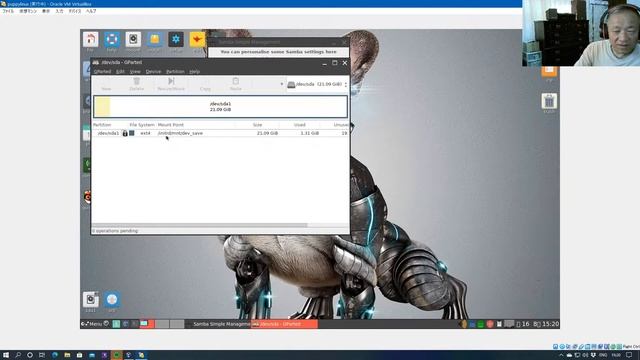Click the 21.09 GiB size cell
The height and width of the screenshot is (360, 640).
[x=267, y=133]
